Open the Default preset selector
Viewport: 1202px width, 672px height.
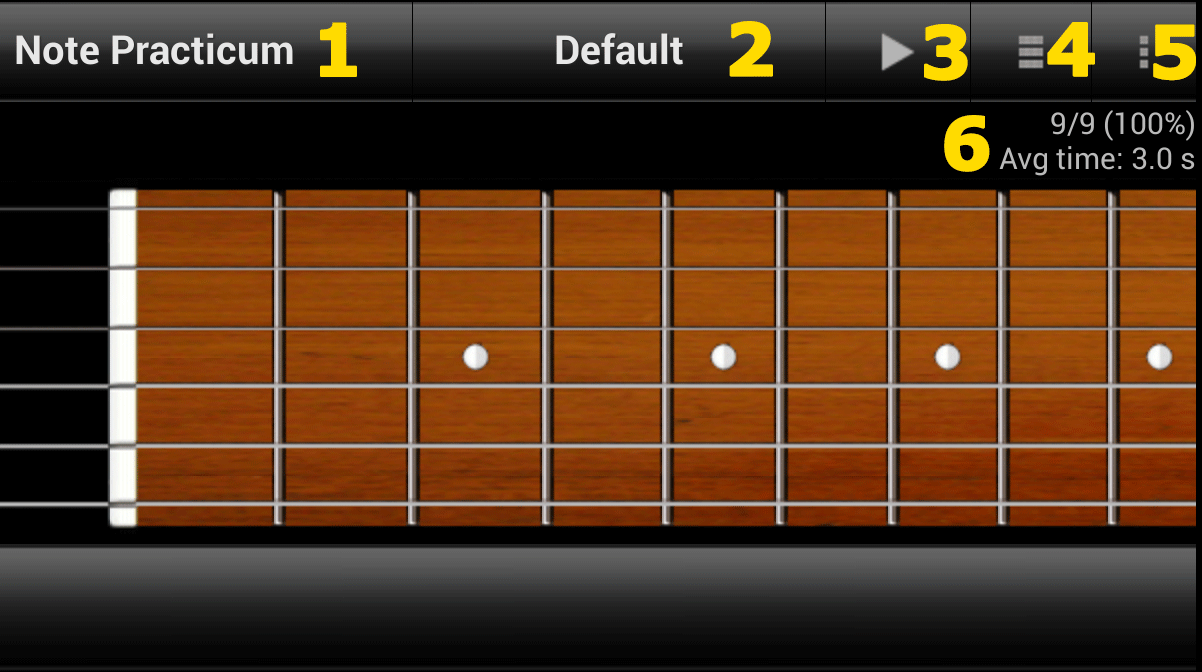[x=619, y=51]
